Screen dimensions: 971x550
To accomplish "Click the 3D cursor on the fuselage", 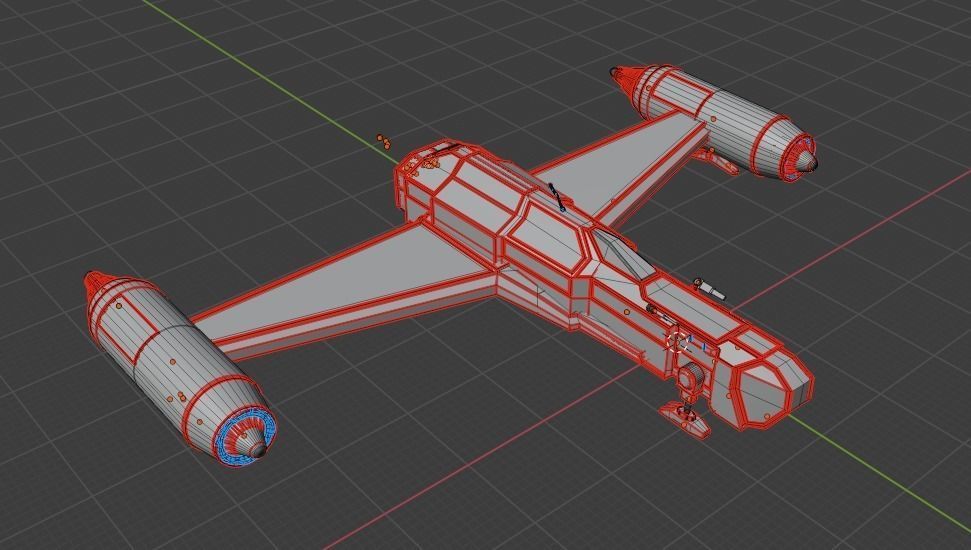I will [678, 342].
